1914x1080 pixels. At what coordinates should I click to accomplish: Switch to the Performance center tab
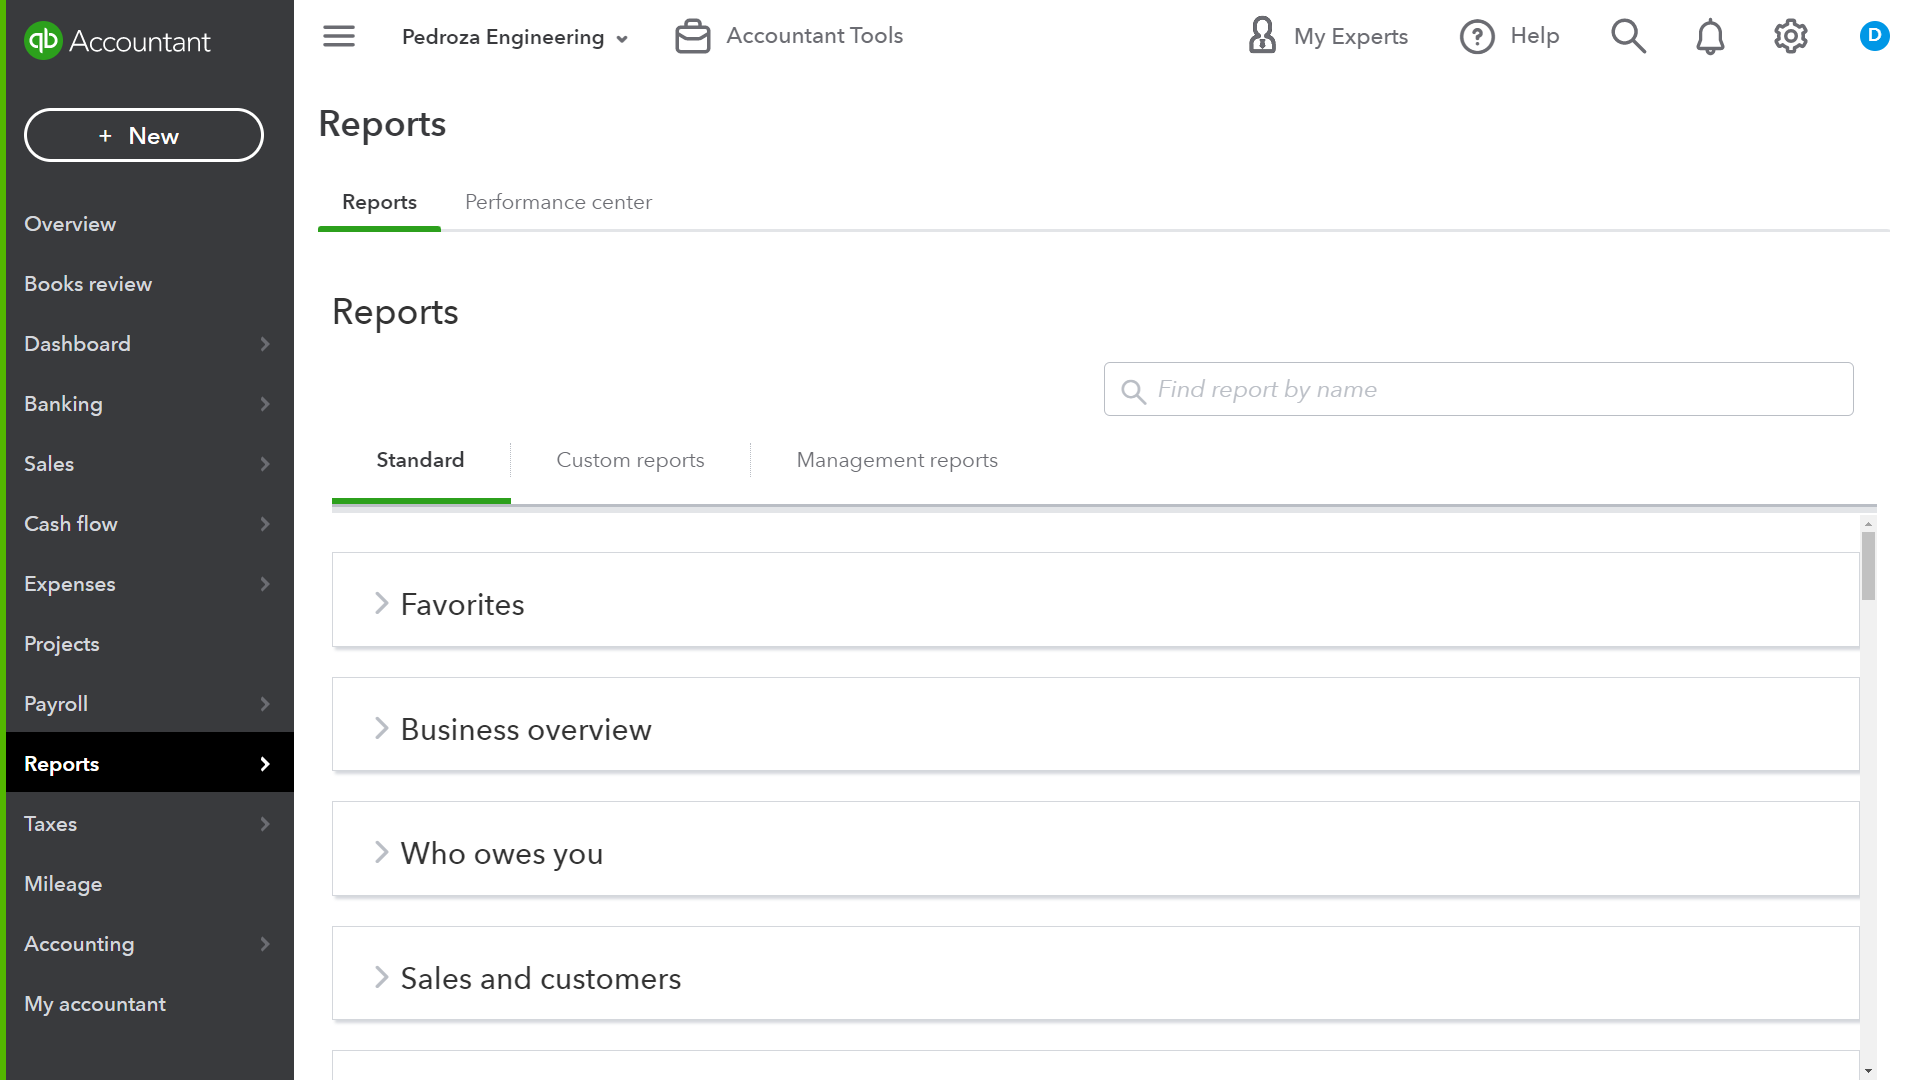[x=557, y=202]
